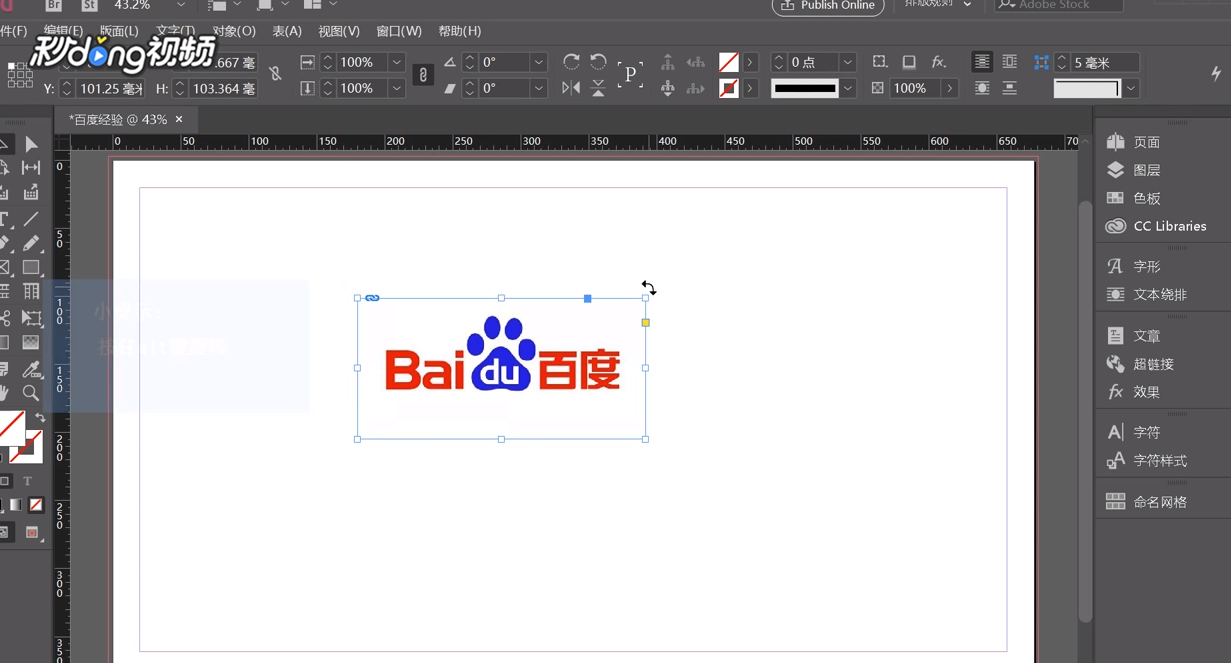Open the rotation angle dropdown
Image resolution: width=1231 pixels, height=663 pixels.
[538, 62]
